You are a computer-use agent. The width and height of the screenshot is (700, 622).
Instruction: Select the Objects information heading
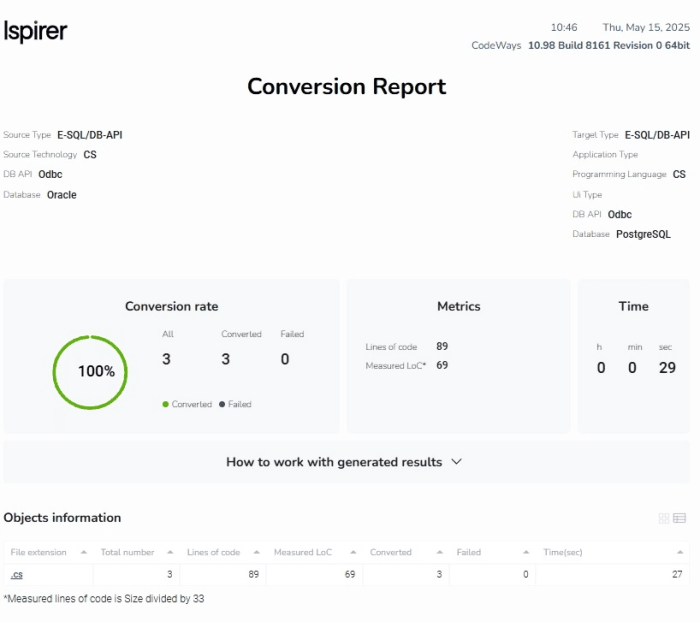pos(62,518)
